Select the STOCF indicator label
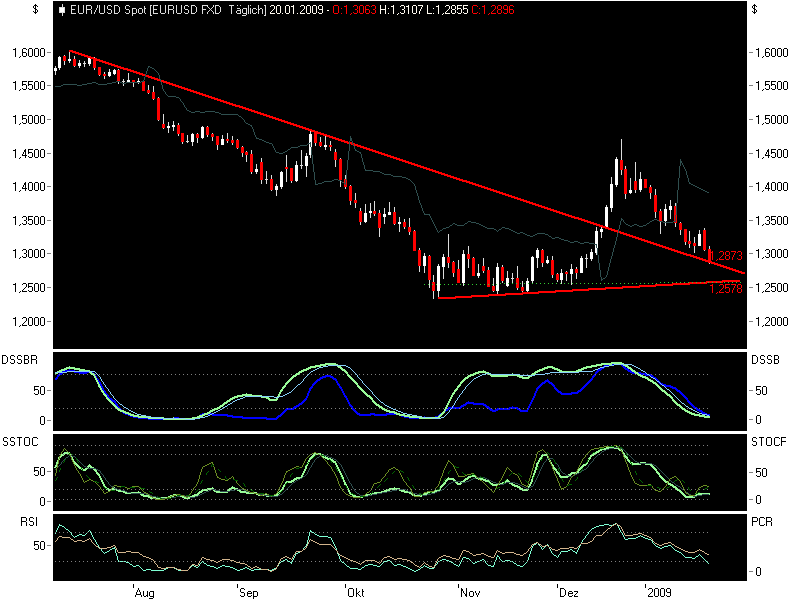The width and height of the screenshot is (800, 600). (769, 442)
